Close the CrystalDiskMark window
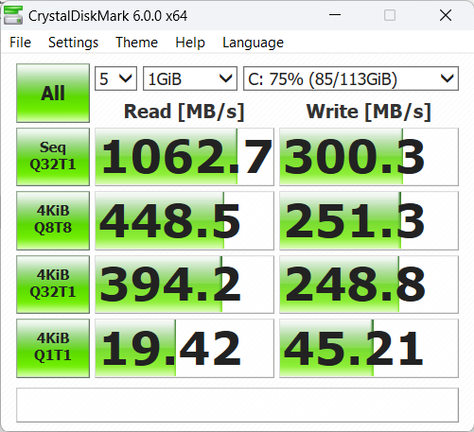 click(x=446, y=15)
